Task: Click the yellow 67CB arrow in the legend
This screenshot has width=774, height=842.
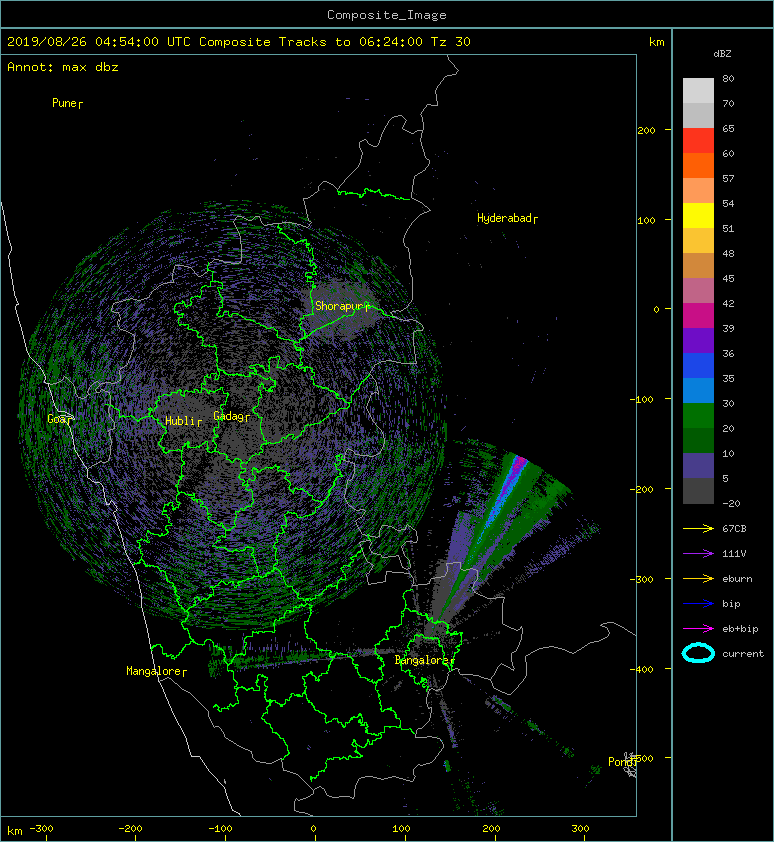Action: (x=698, y=529)
